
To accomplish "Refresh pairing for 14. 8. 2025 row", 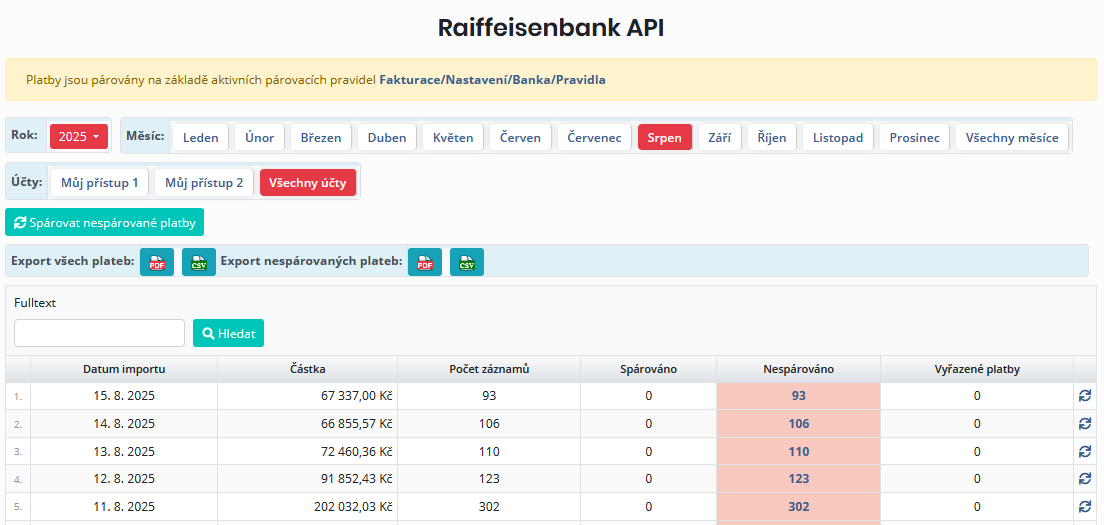I will click(x=1085, y=424).
